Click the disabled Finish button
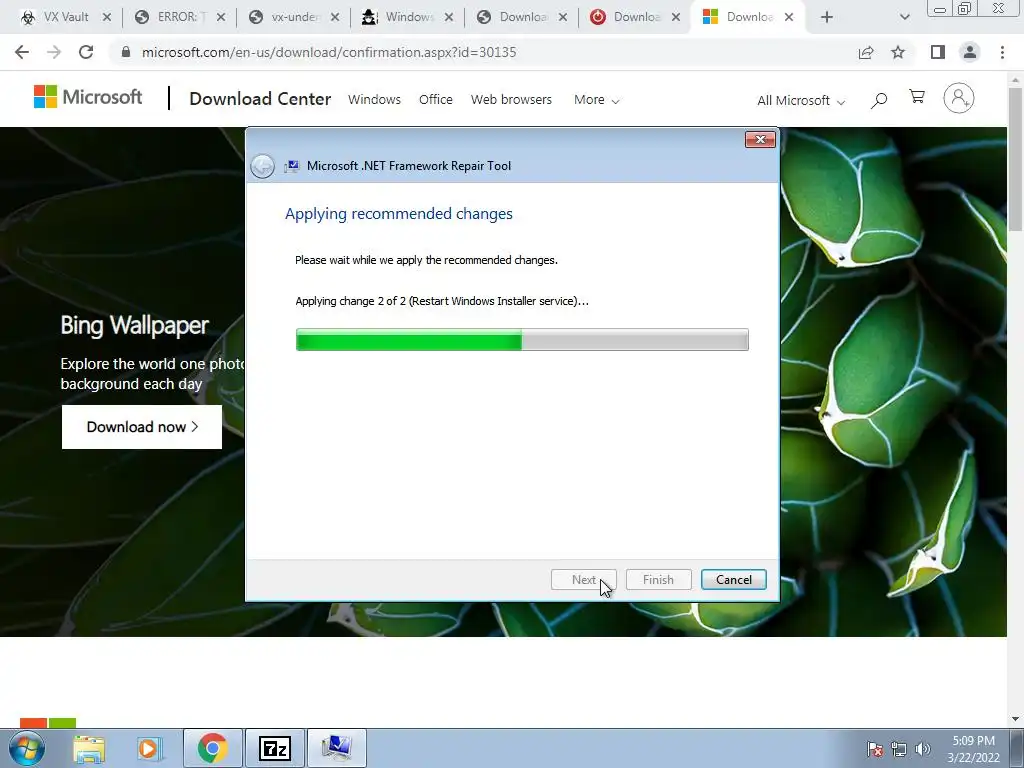This screenshot has height=768, width=1024. pyautogui.click(x=658, y=579)
